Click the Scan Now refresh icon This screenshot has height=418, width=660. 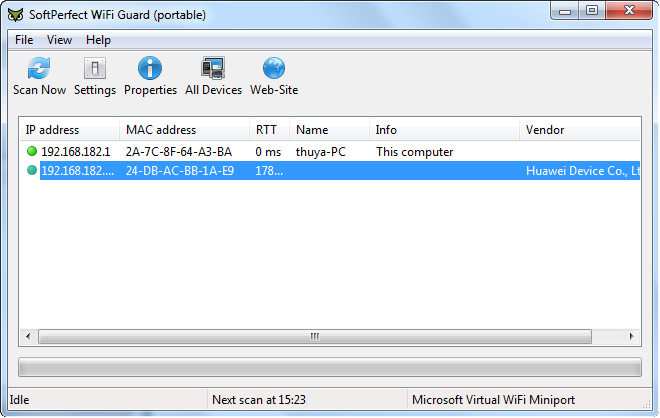39,68
